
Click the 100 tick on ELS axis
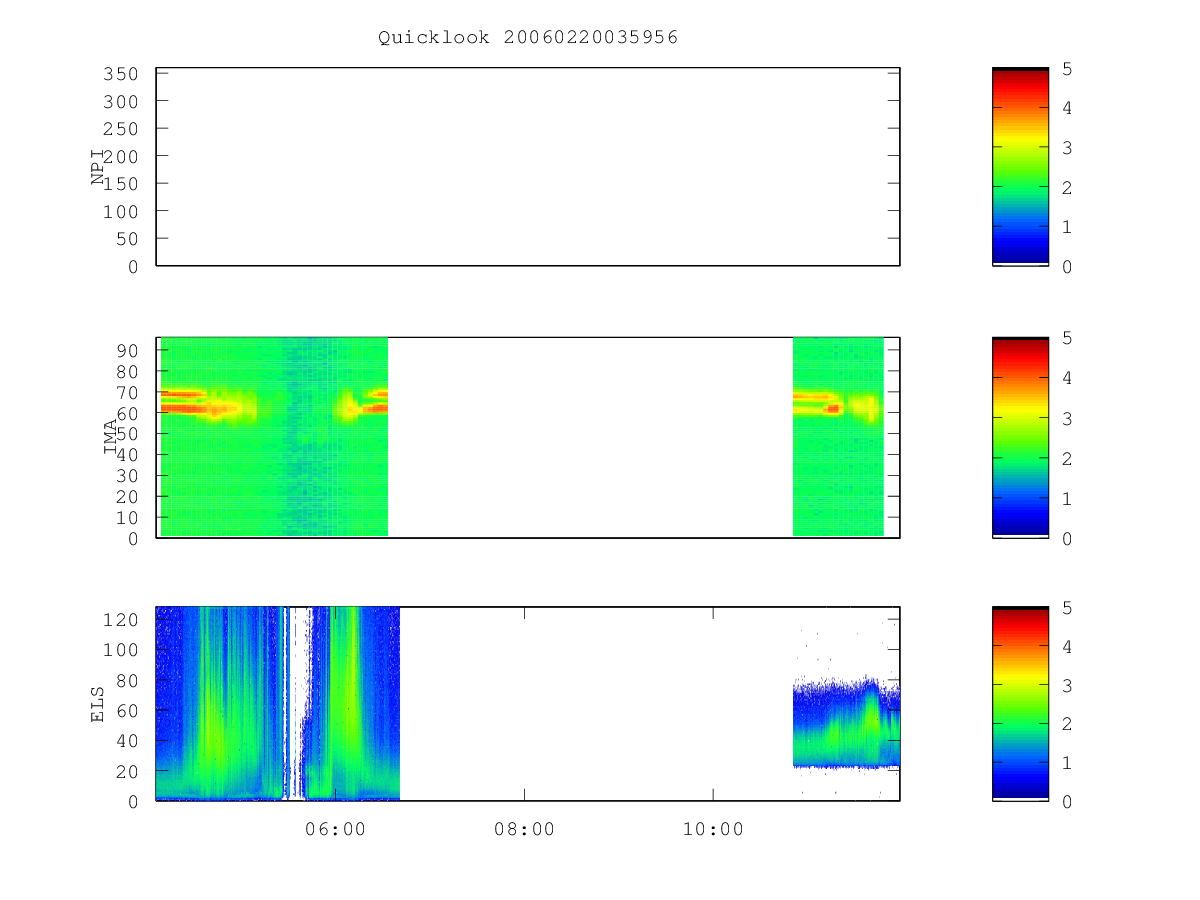(120, 650)
